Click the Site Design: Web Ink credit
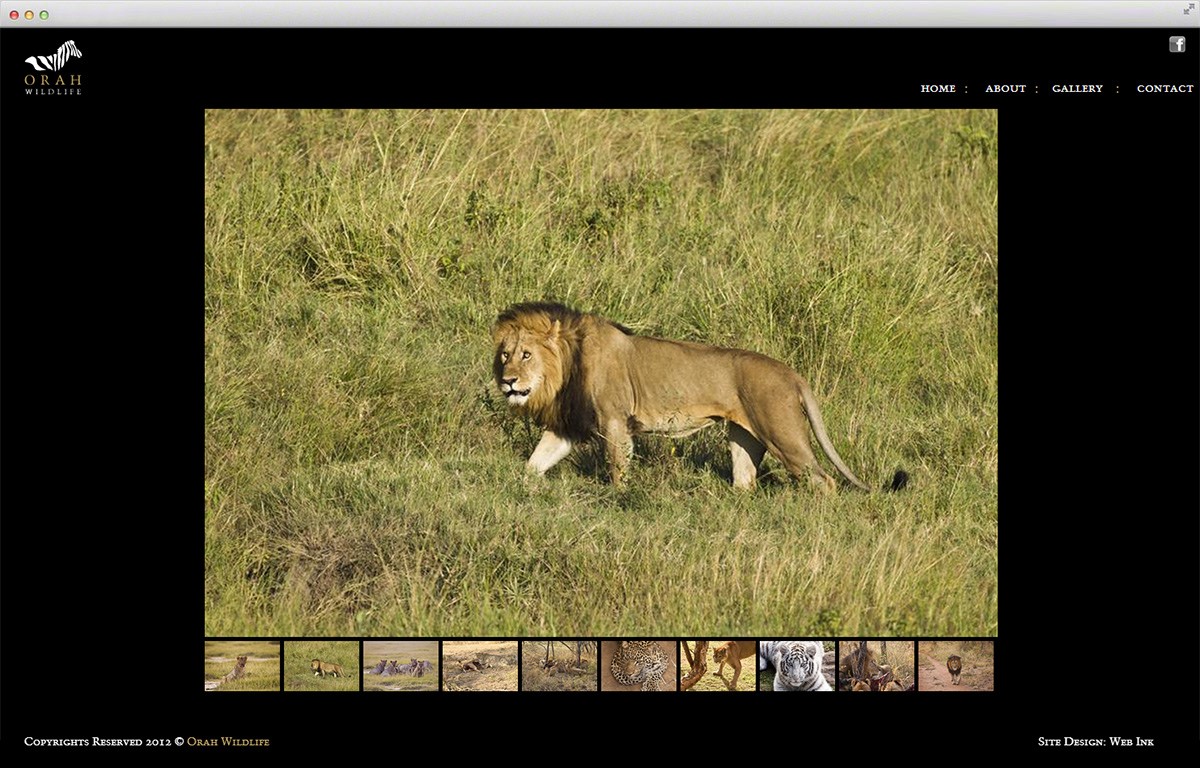 point(1095,742)
